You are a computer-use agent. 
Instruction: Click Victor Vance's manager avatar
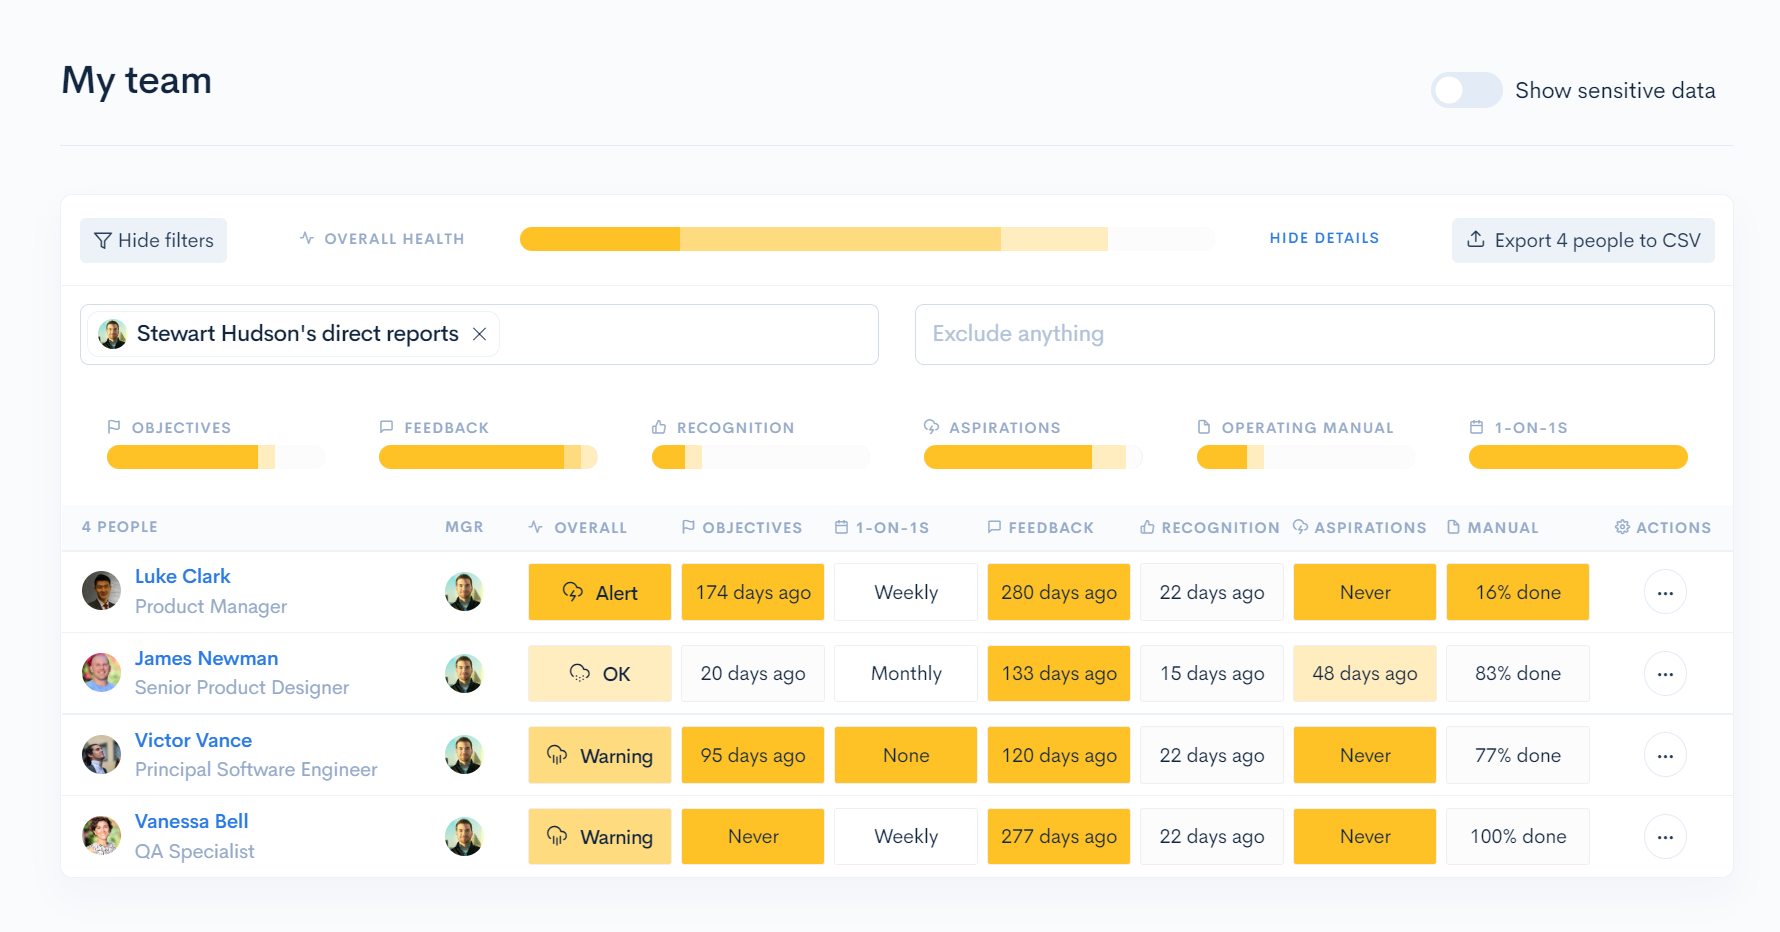click(464, 755)
